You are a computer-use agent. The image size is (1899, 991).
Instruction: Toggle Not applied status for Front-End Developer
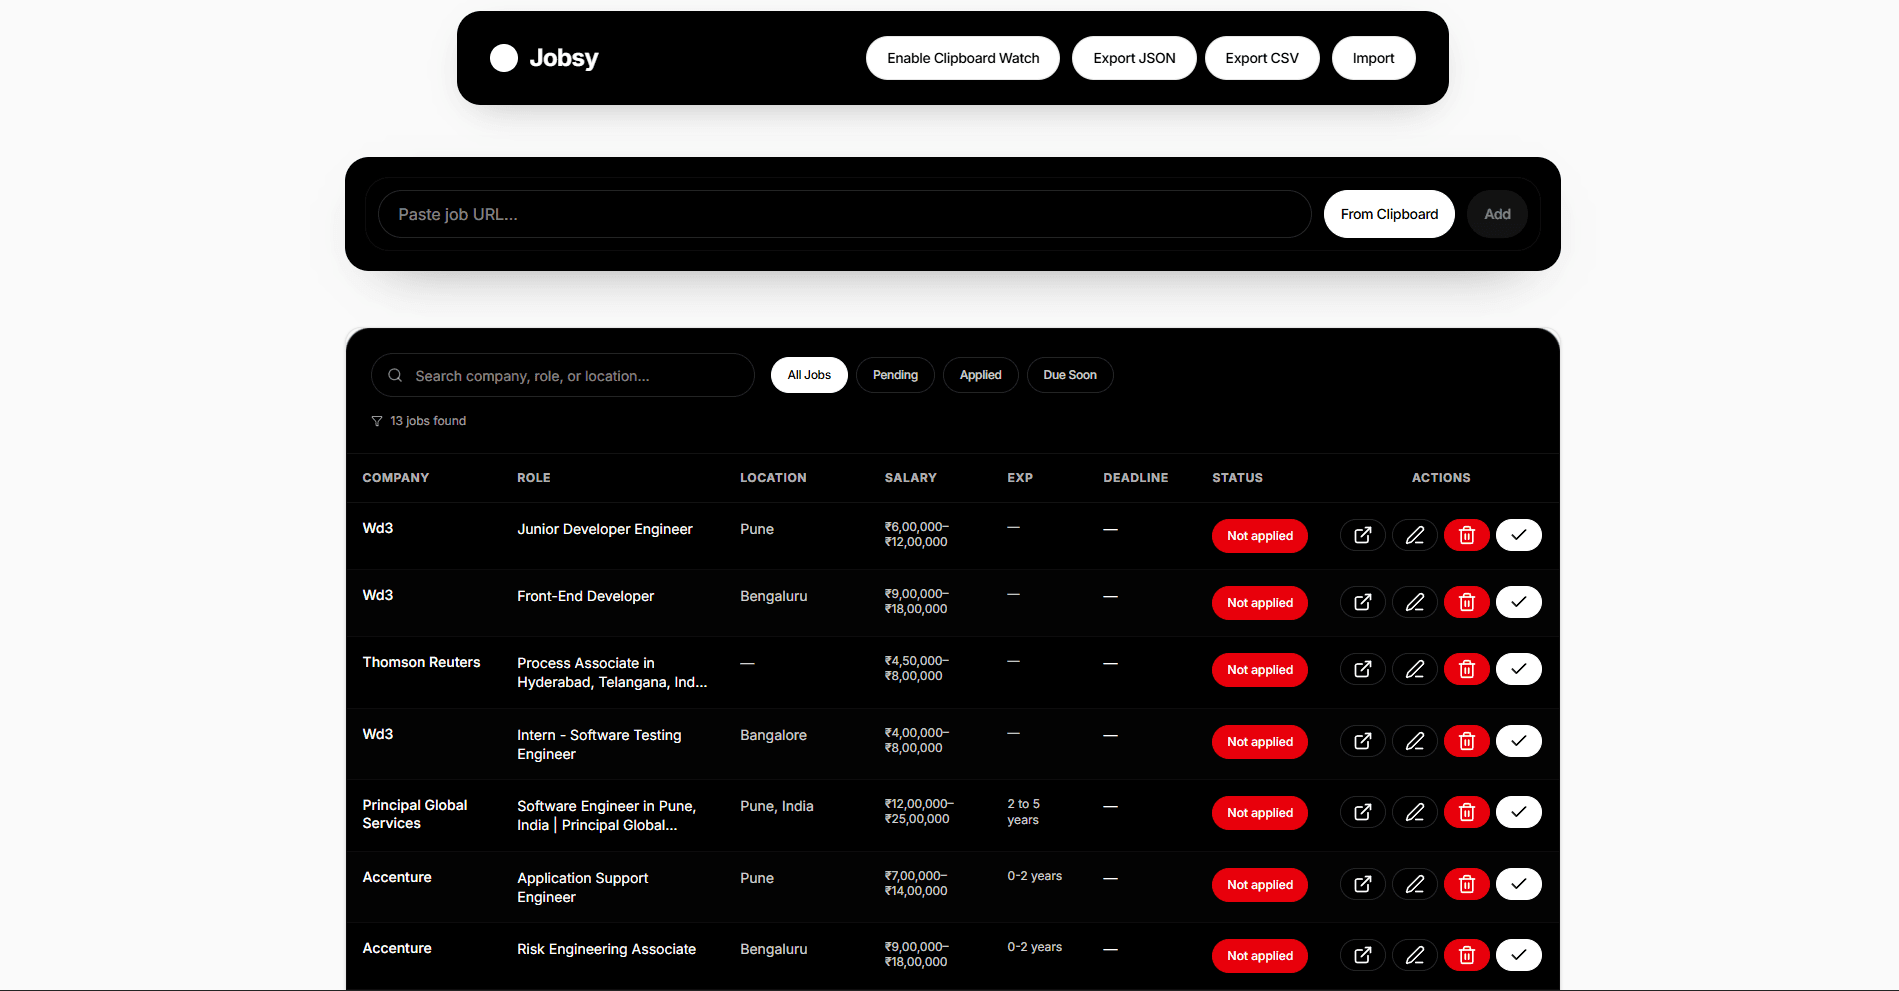[1259, 603]
